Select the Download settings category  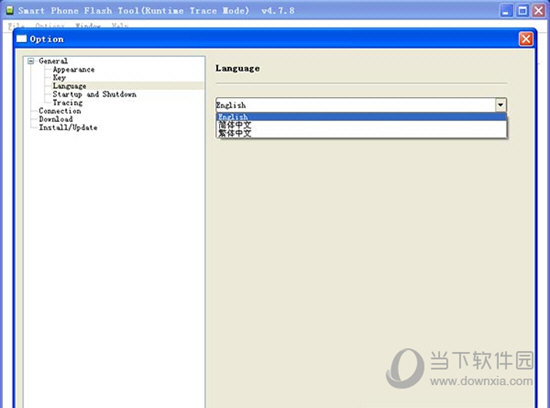point(56,119)
